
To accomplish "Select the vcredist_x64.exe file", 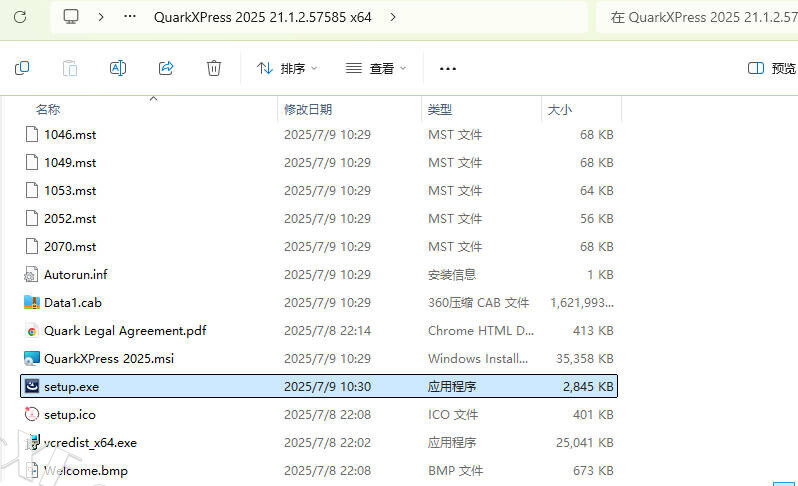I will [x=90, y=443].
